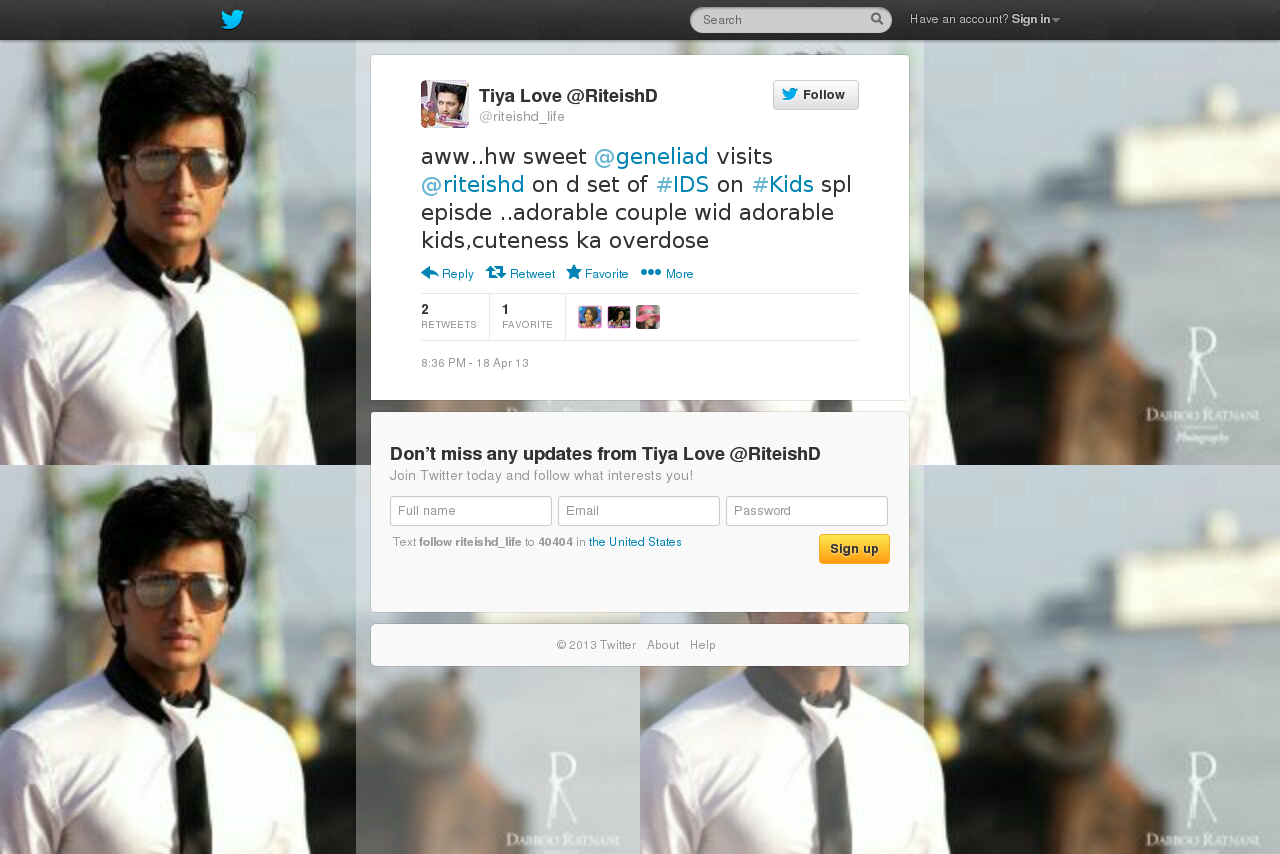
Task: Open the Help link in the footer
Action: (x=703, y=645)
